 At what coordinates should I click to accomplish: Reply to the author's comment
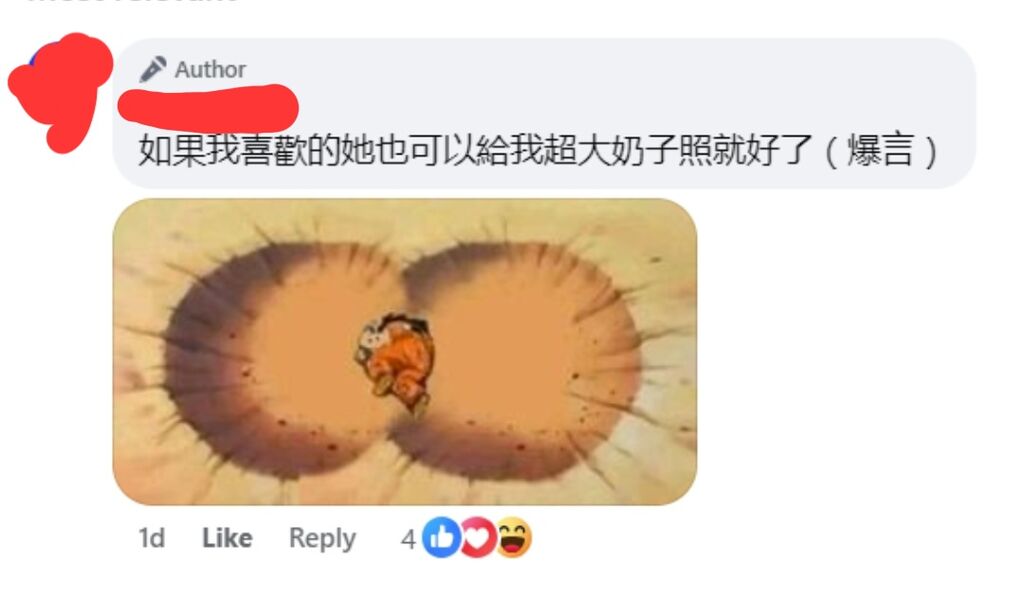click(323, 539)
